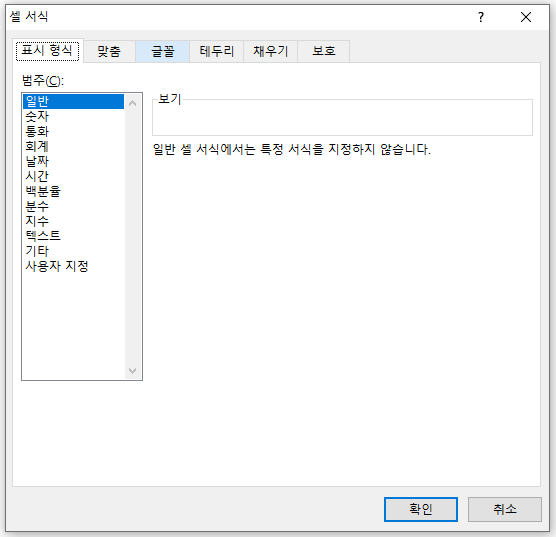Confirm with the 확인 button

pos(421,509)
